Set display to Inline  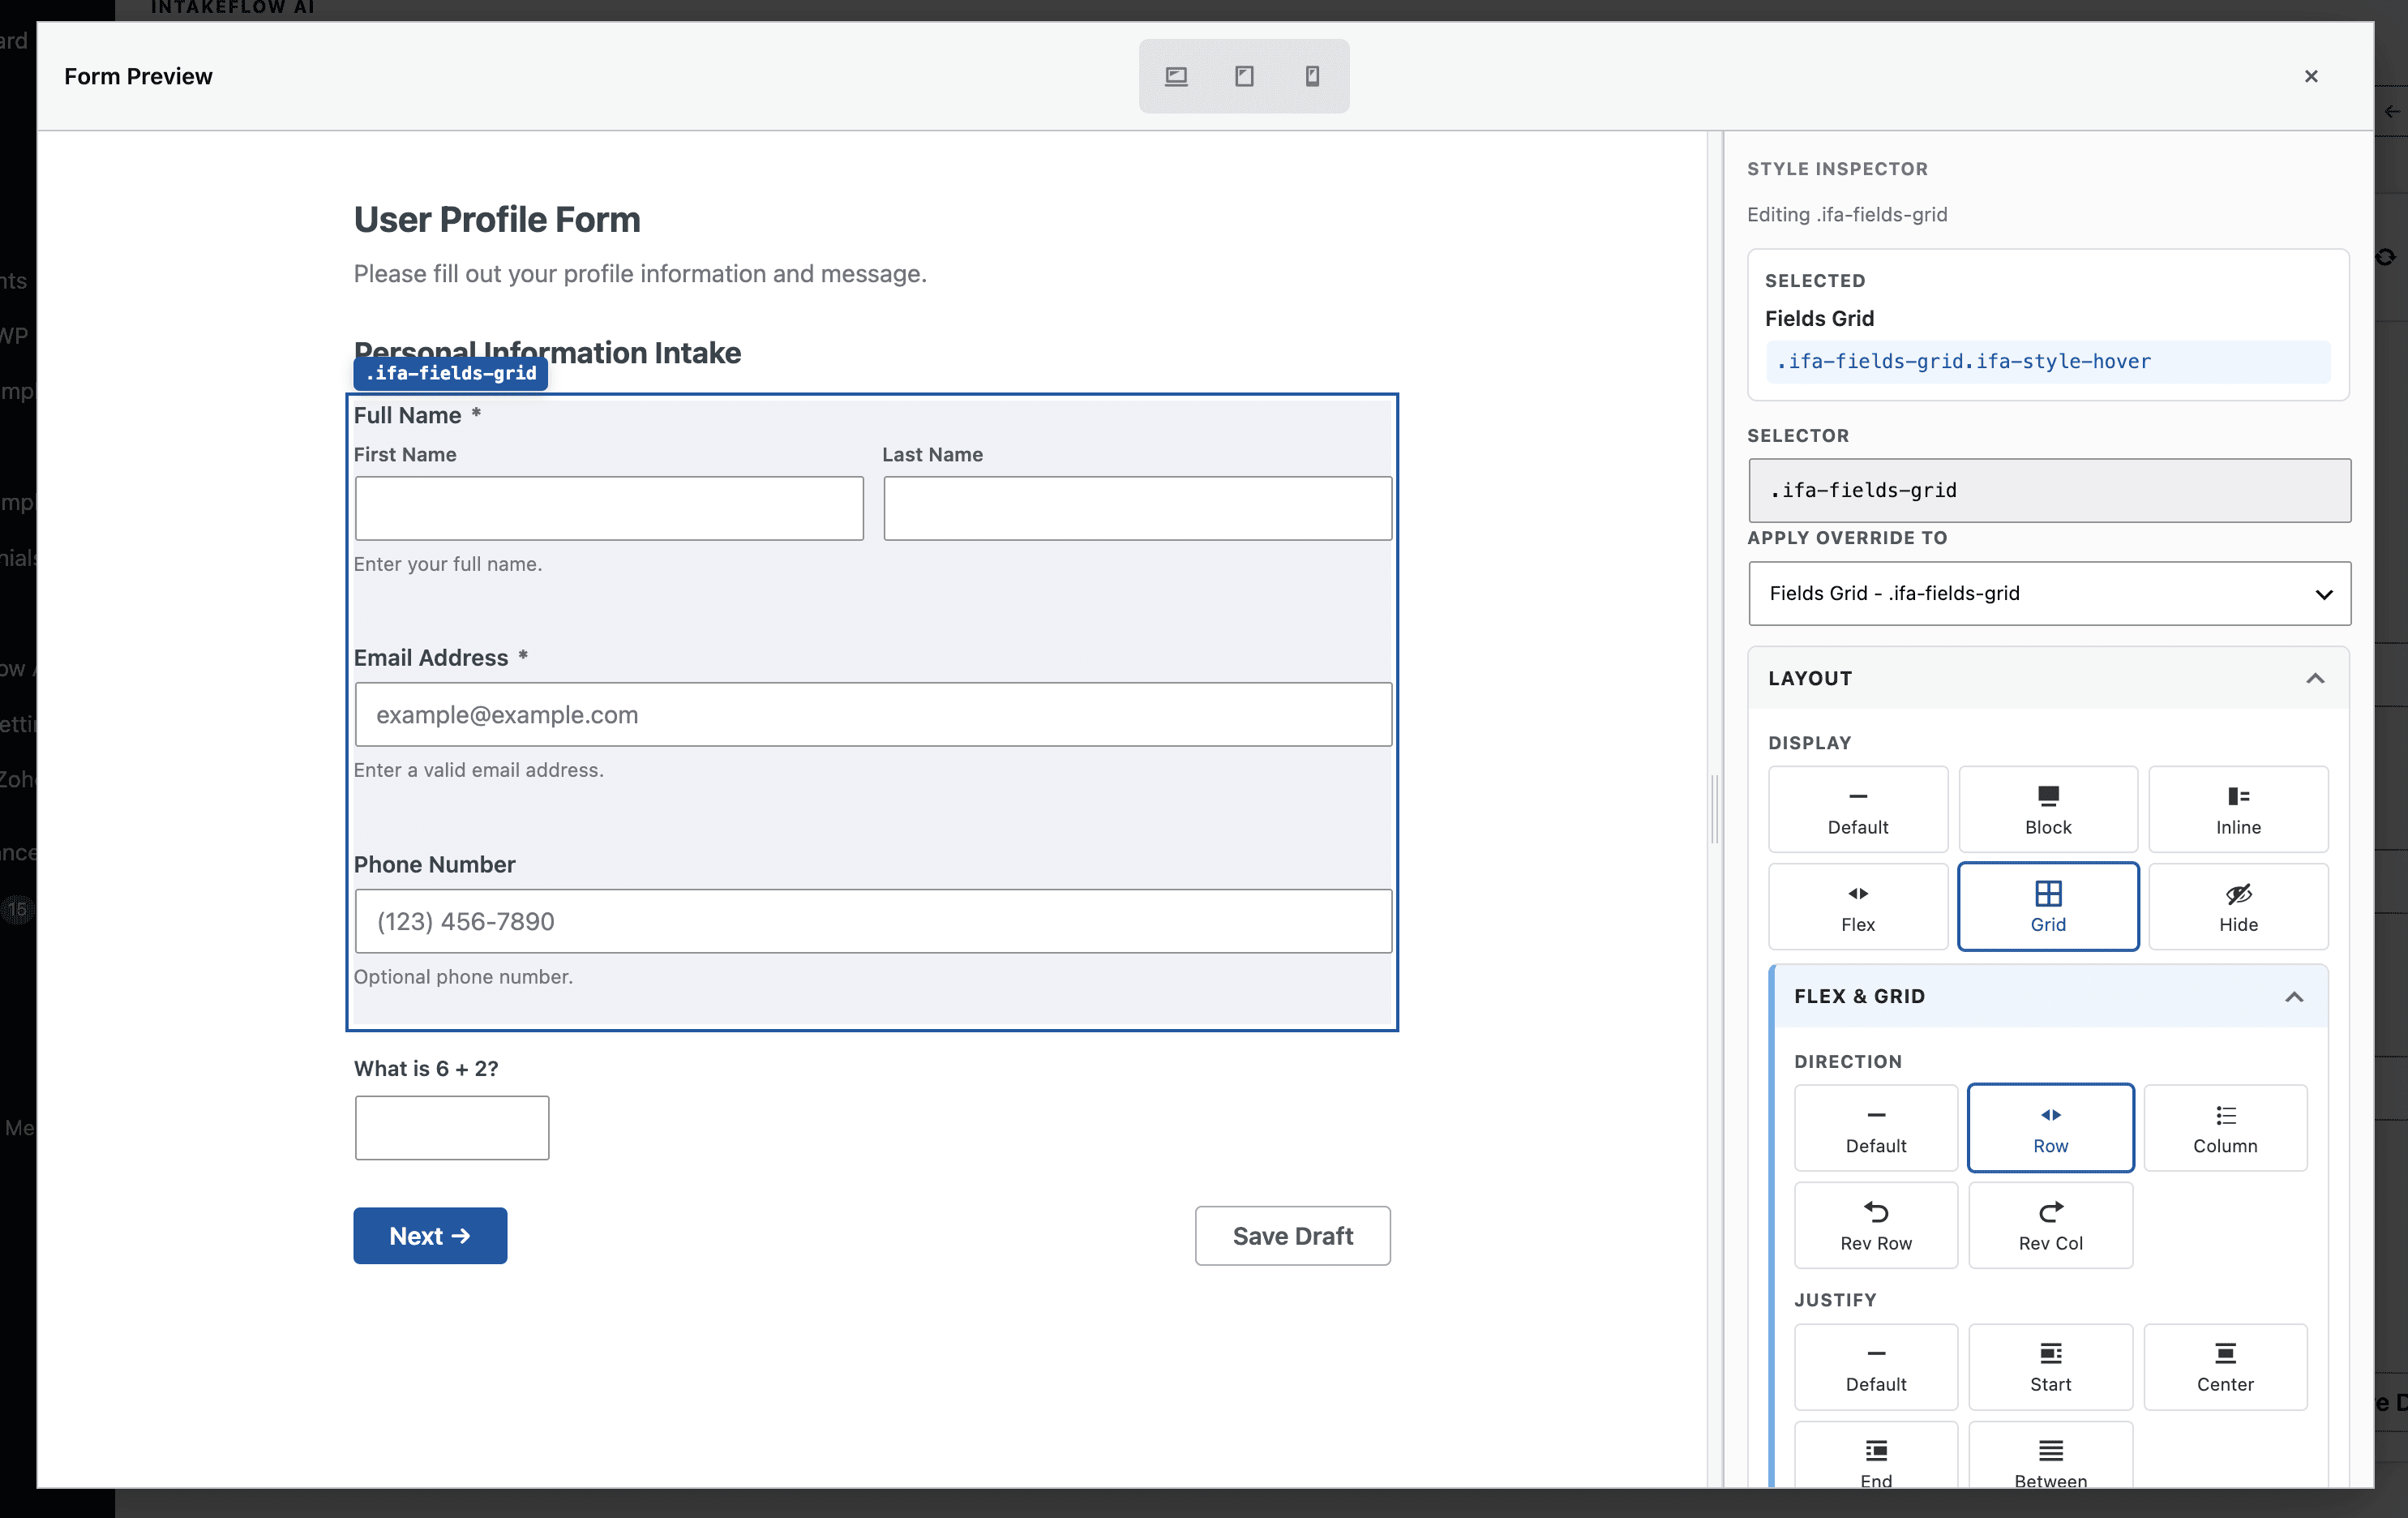[2238, 809]
